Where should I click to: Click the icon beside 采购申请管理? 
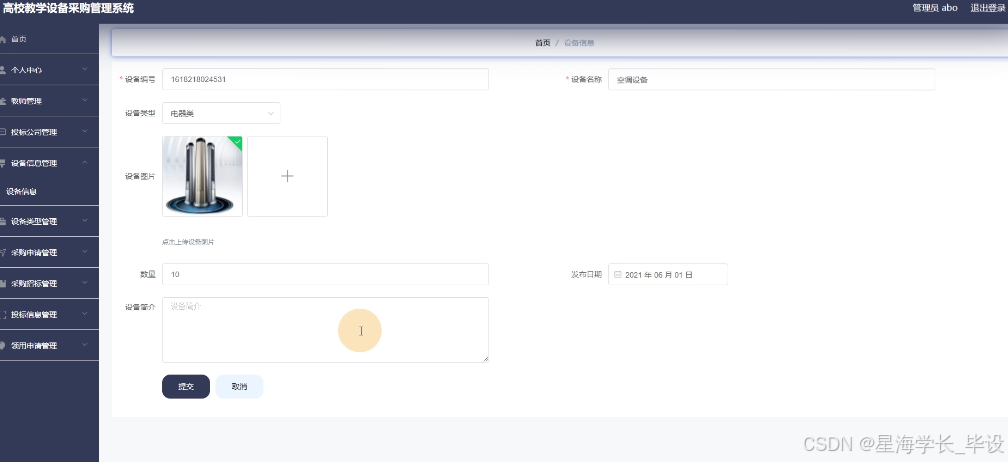pyautogui.click(x=3, y=252)
